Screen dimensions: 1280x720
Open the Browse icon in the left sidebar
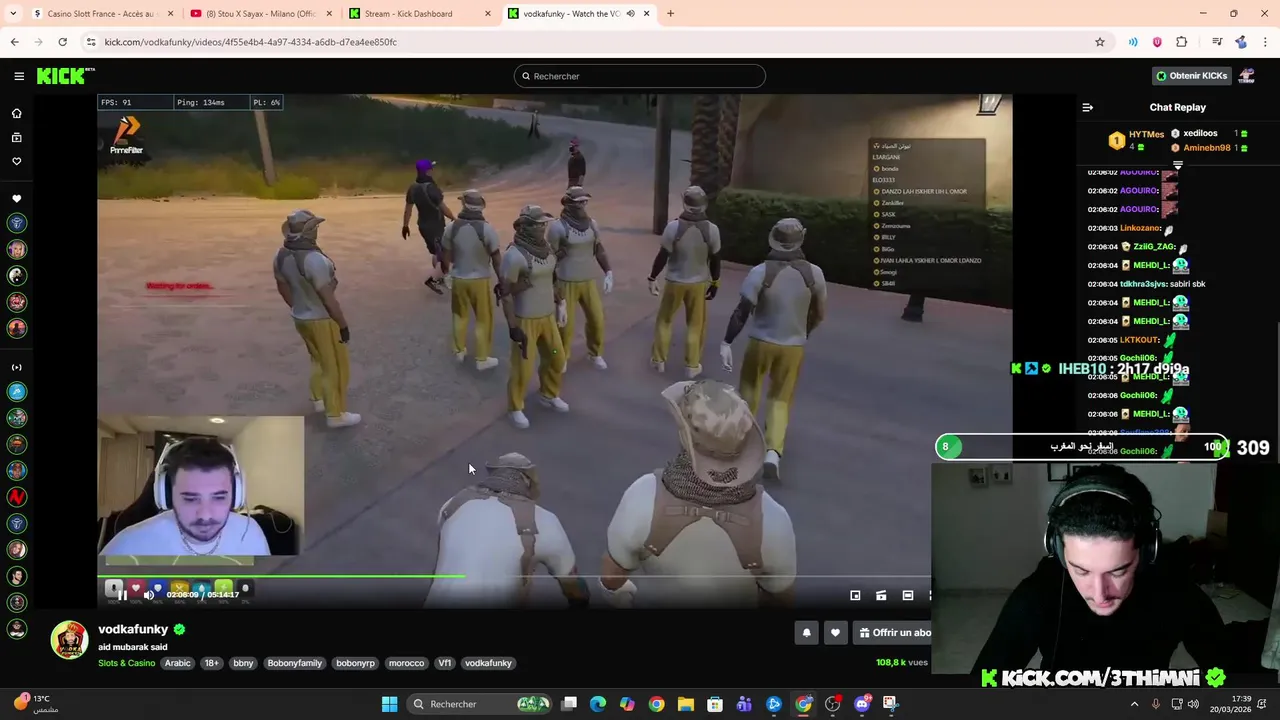16,137
